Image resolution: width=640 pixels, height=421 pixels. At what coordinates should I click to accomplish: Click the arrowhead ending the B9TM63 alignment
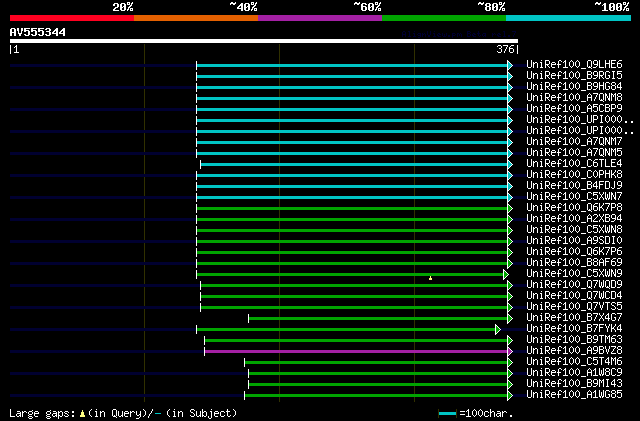point(510,341)
